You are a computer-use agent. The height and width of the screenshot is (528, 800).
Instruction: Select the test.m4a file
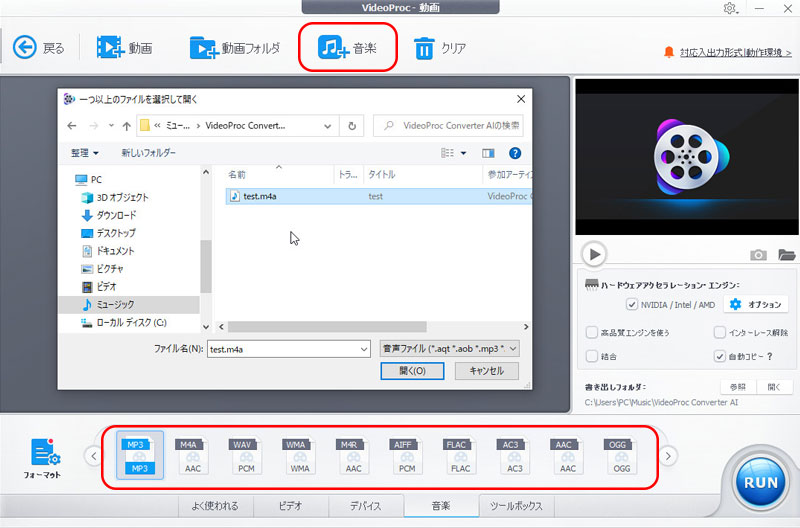[x=378, y=196]
